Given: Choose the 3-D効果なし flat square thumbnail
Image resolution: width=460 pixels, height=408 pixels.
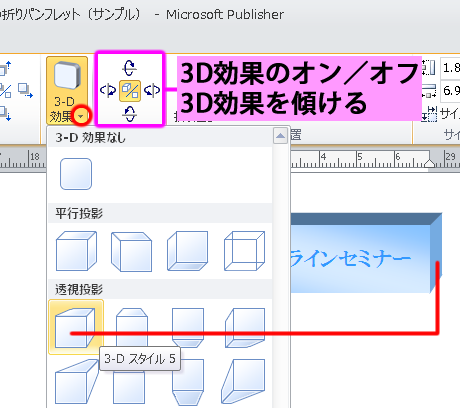Looking at the screenshot, I should point(76,174).
